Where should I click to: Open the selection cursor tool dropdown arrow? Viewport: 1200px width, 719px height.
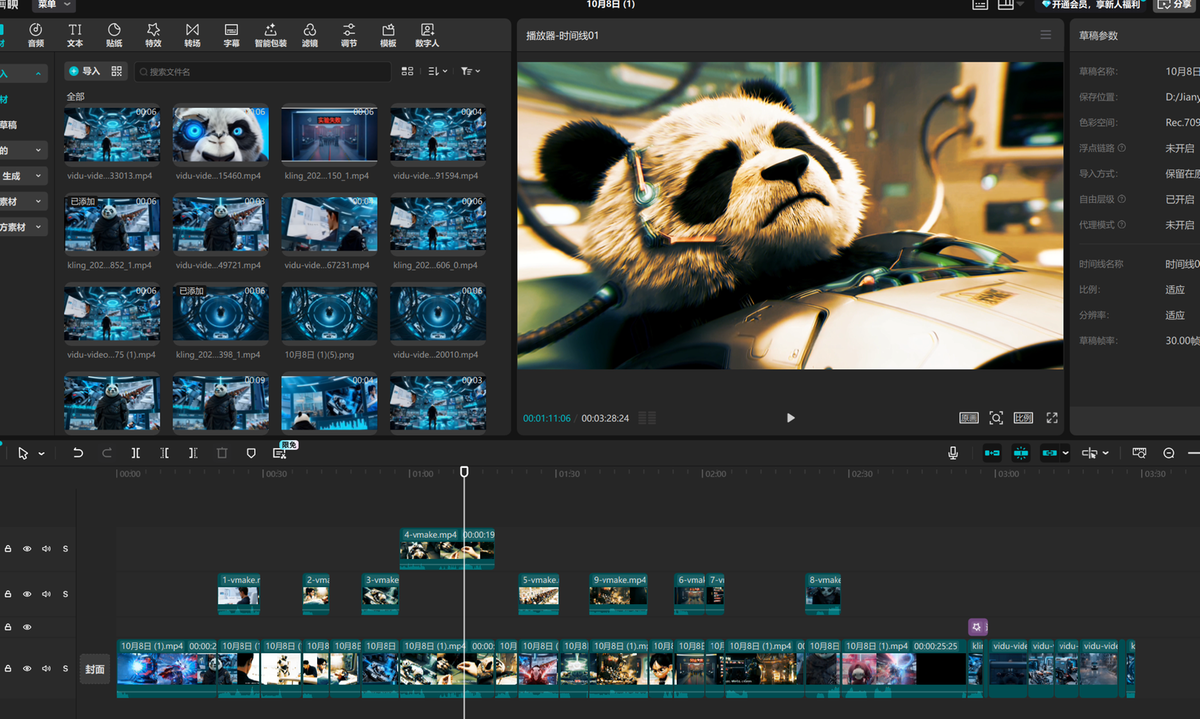pos(41,454)
